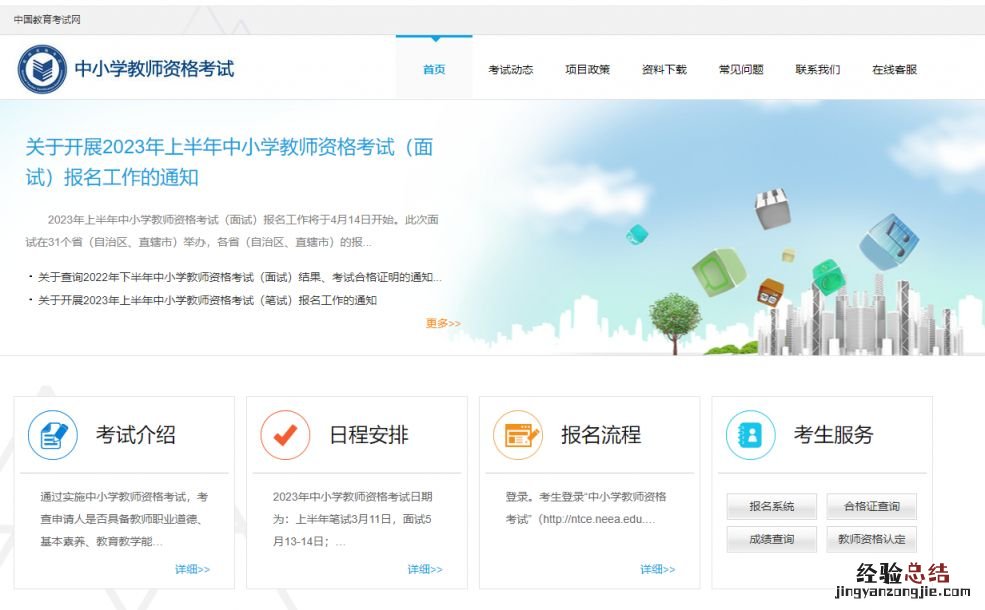Image resolution: width=985 pixels, height=610 pixels.
Task: Click the 成绩查询 button
Action: tap(771, 539)
